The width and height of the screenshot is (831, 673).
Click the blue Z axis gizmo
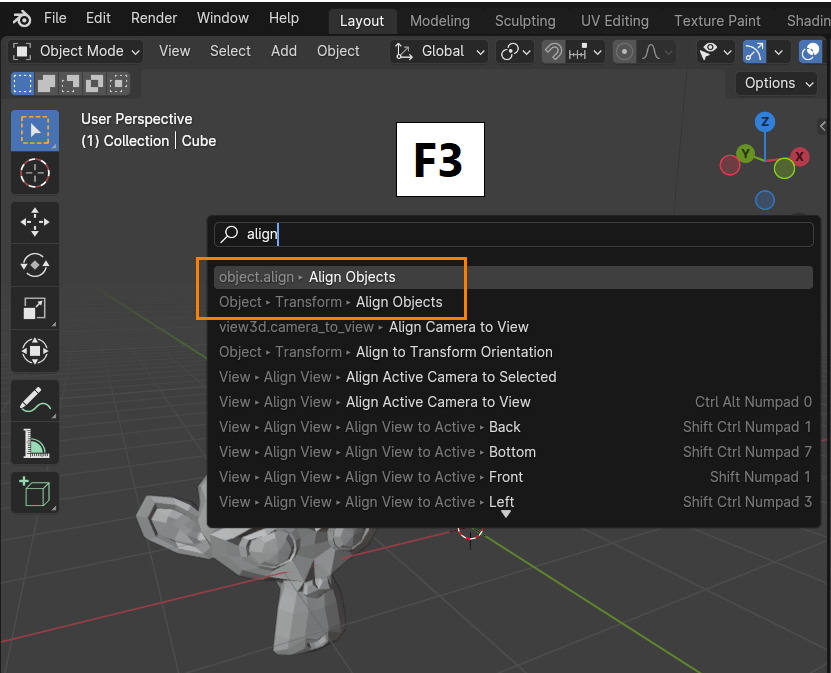pyautogui.click(x=765, y=122)
